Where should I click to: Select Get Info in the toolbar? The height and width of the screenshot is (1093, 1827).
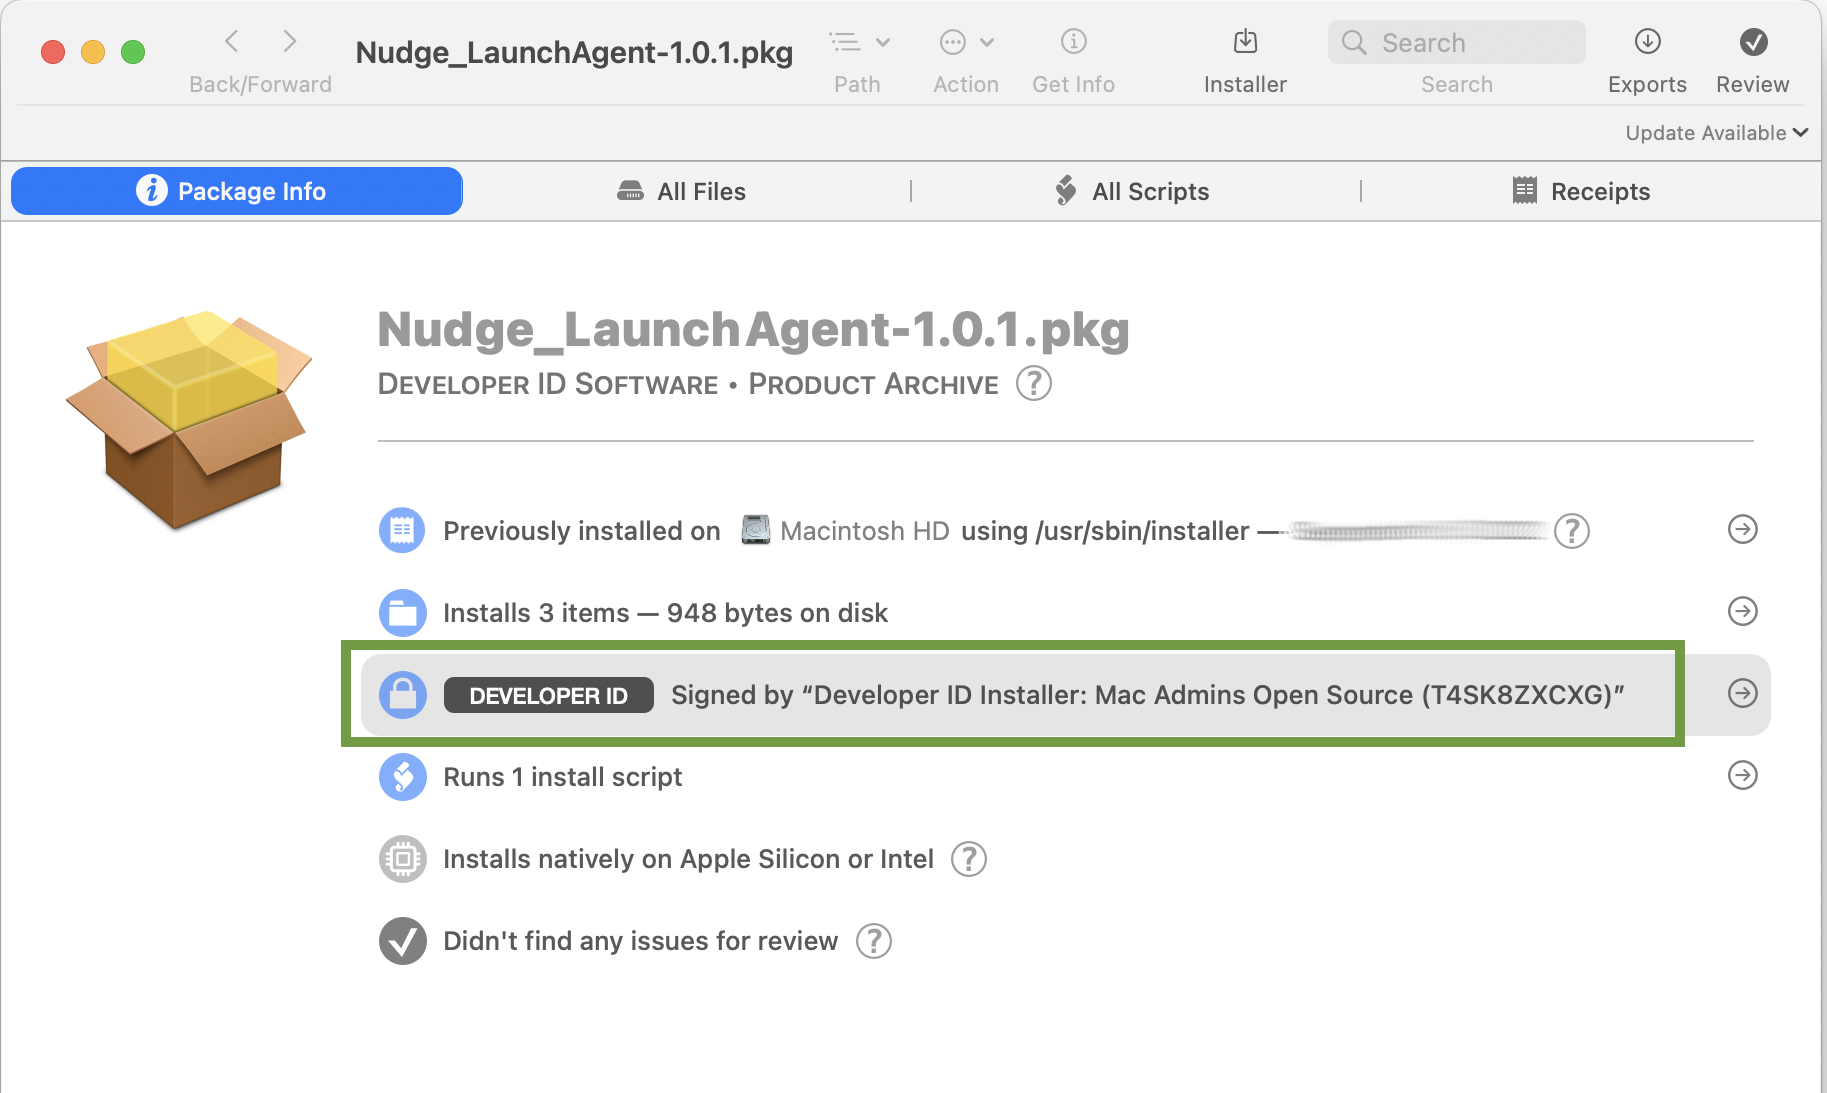1072,42
